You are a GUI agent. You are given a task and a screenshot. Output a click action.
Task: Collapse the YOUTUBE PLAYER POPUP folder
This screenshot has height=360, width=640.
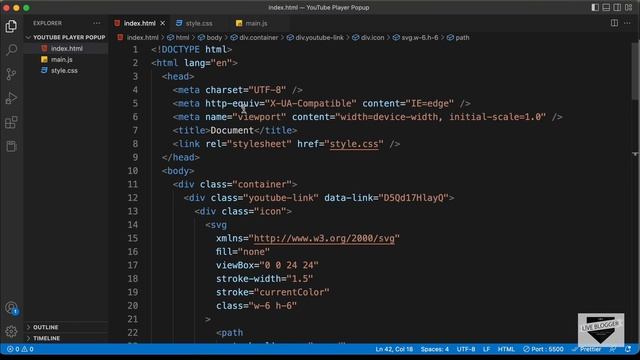click(66, 37)
